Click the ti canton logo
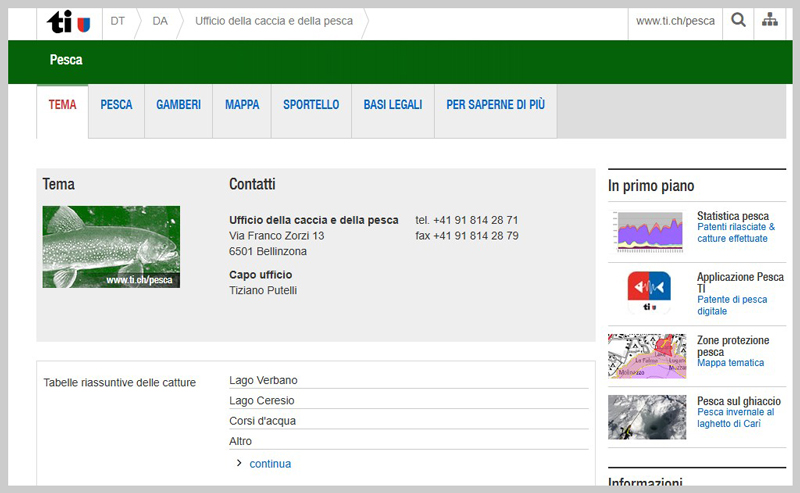Screen dimensions: 800x493 69,22
